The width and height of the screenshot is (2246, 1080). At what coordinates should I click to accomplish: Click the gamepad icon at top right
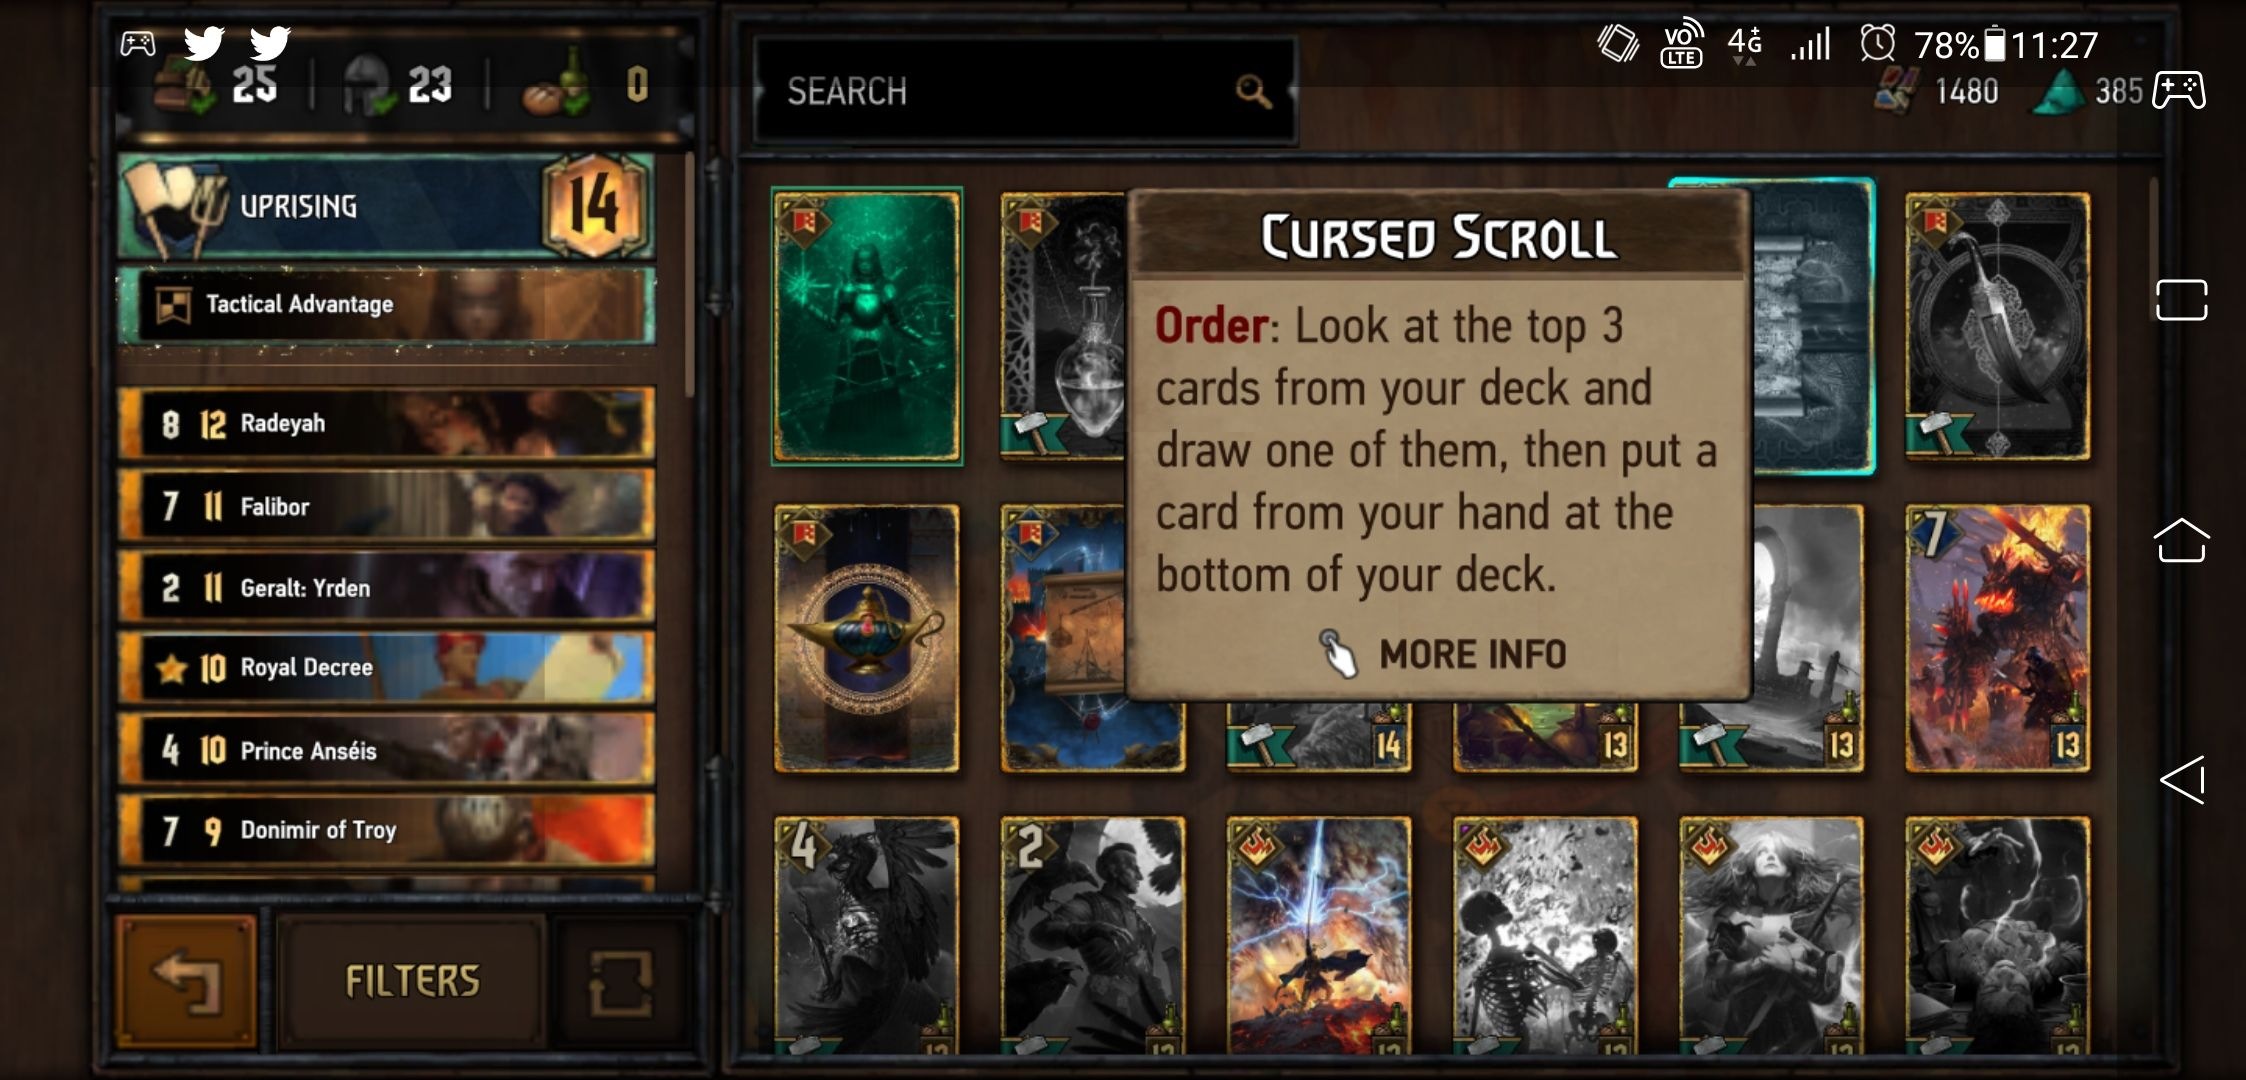tap(2180, 90)
